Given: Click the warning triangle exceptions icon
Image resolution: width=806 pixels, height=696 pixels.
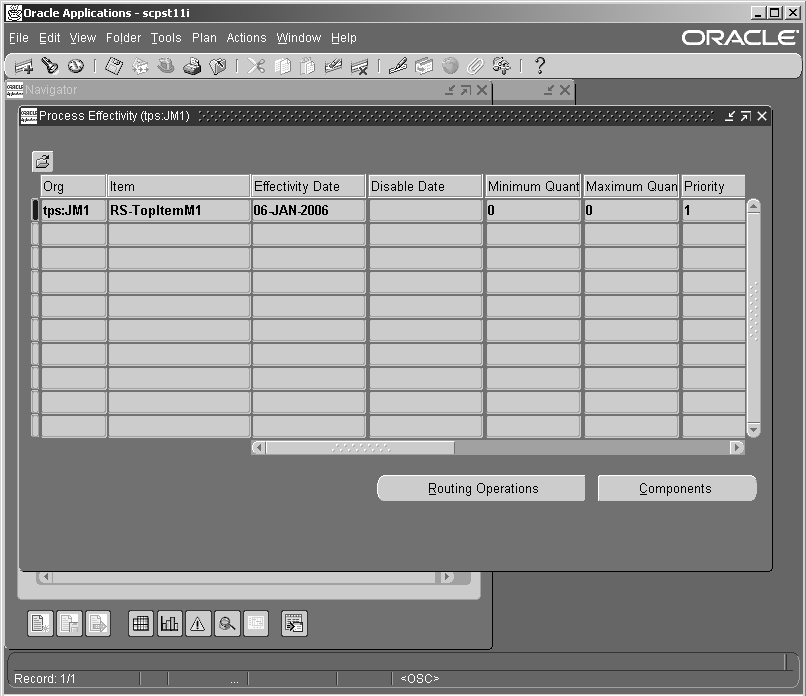Looking at the screenshot, I should (198, 624).
